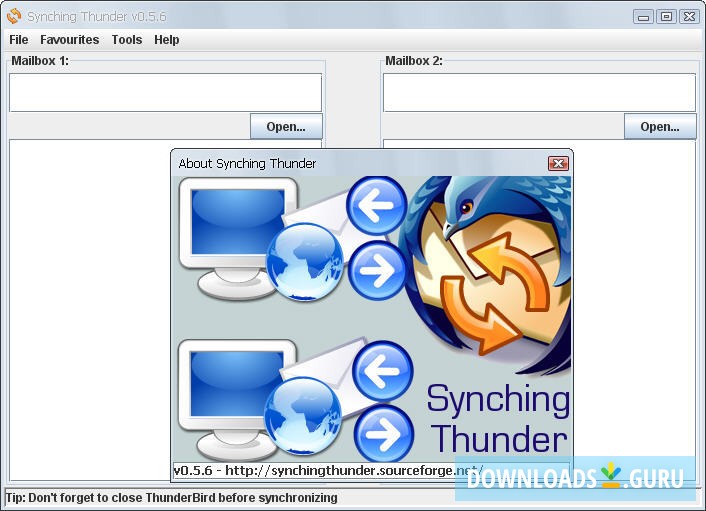Viewport: 706px width, 511px height.
Task: Open the Help menu
Action: [167, 40]
